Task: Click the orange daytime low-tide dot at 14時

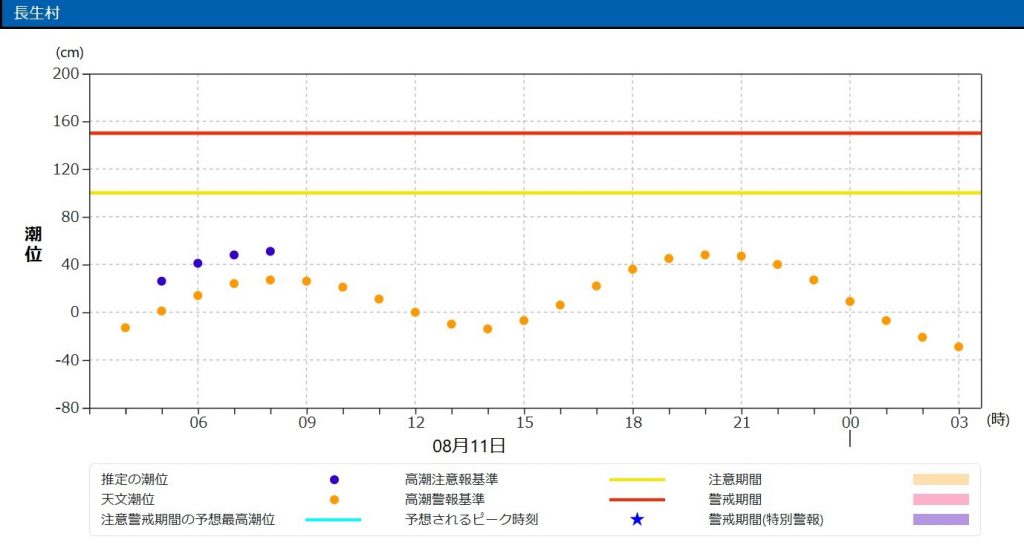Action: coord(487,329)
